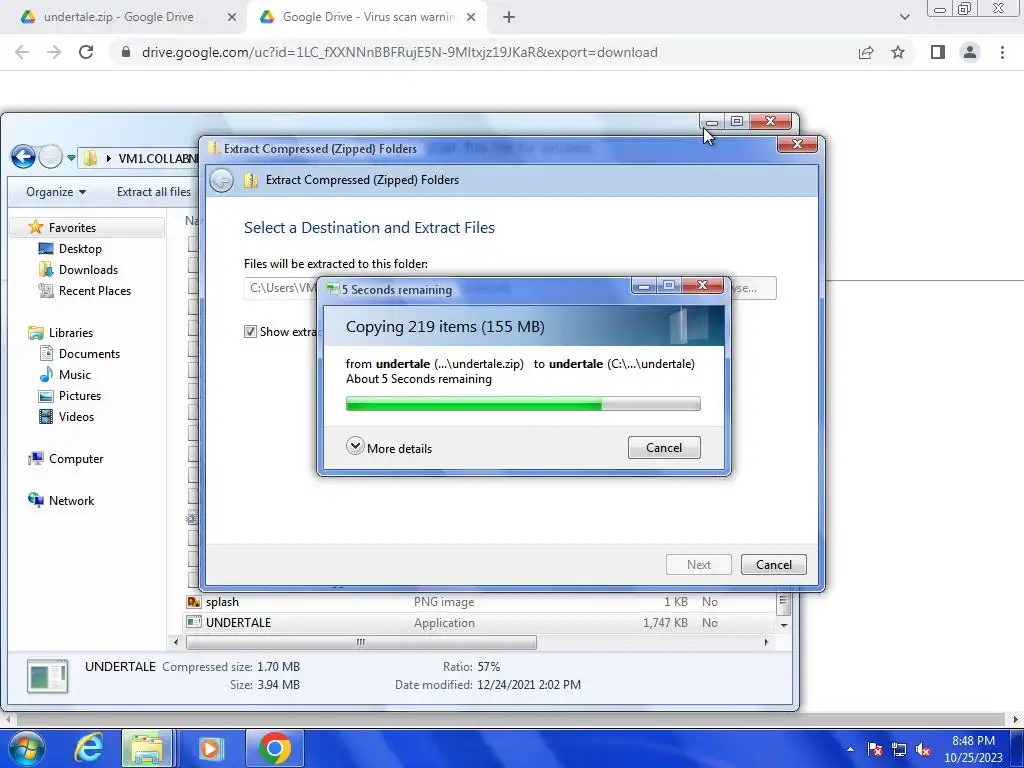
Task: Open Downloads in the navigation pane
Action: [x=88, y=269]
